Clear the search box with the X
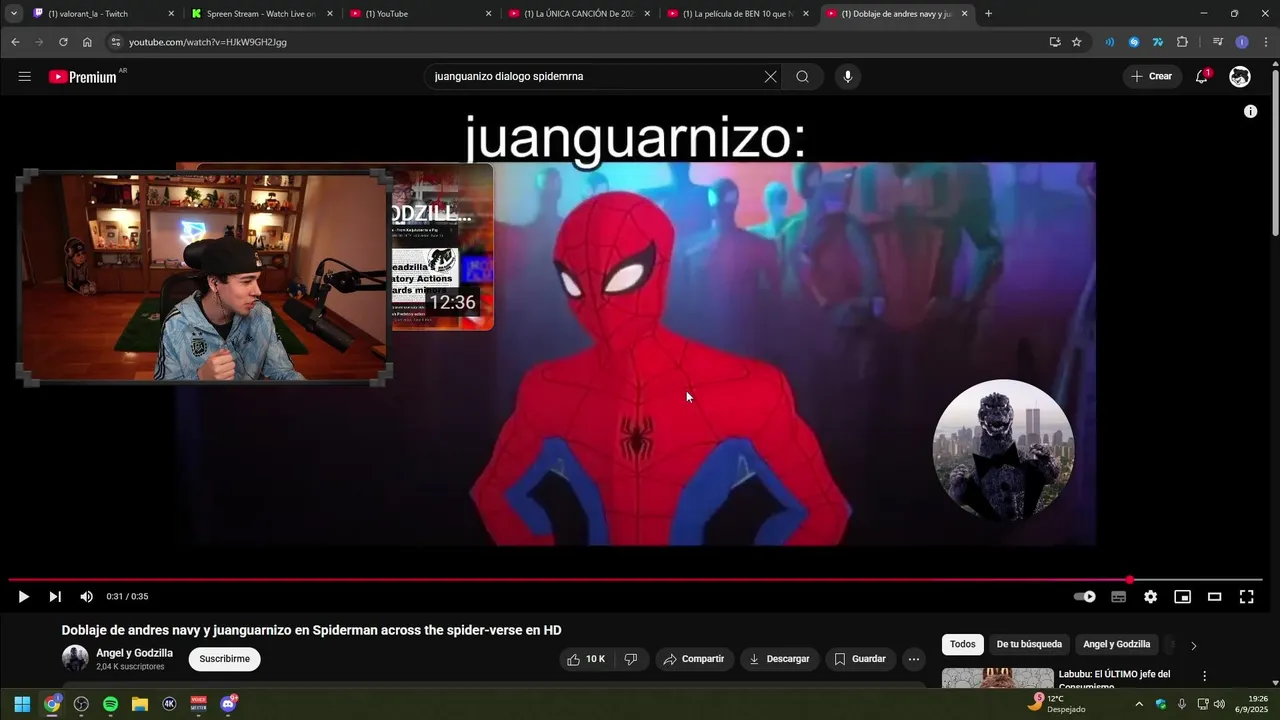1280x720 pixels. 770,77
